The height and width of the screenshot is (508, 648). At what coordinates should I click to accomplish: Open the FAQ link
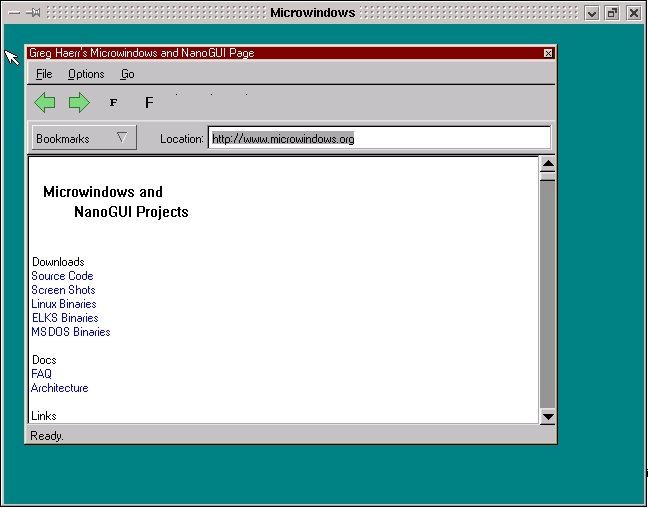[x=41, y=374]
